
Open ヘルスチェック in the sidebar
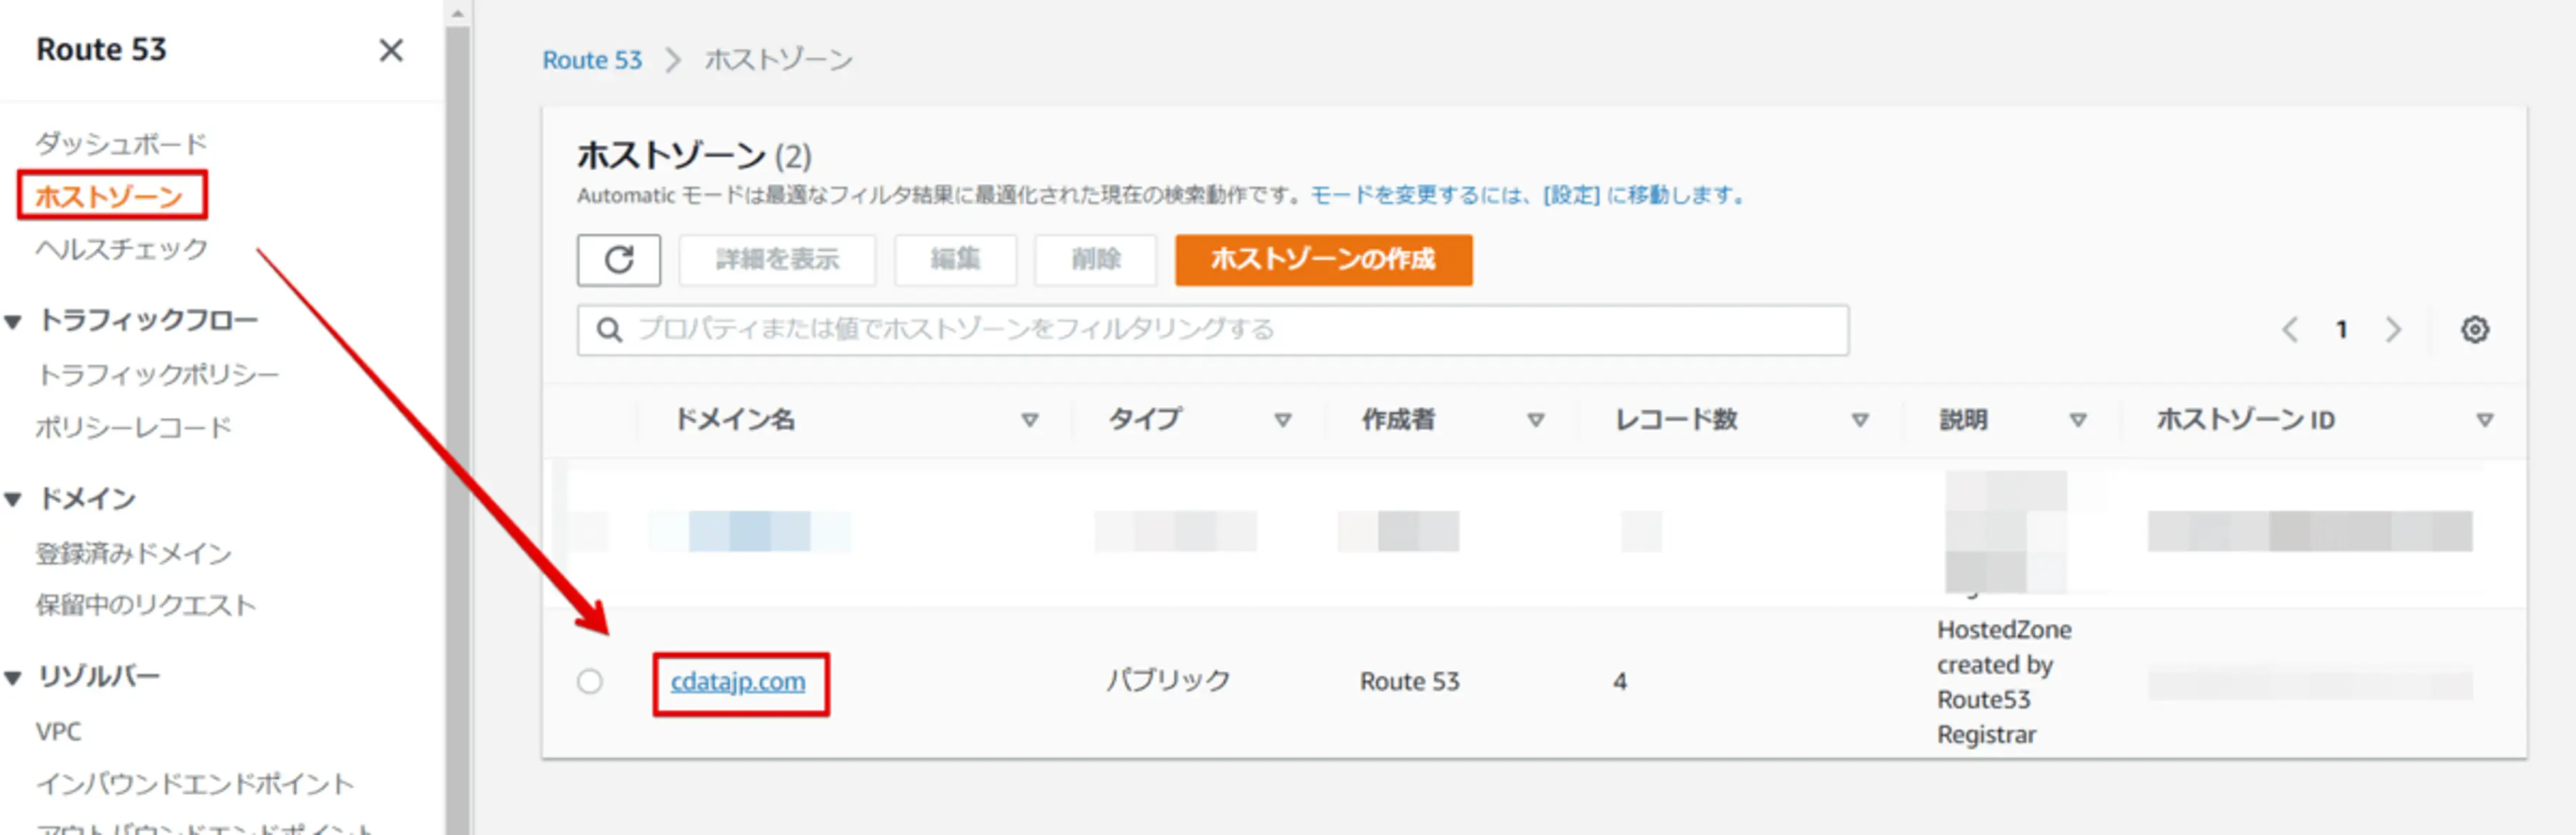point(121,248)
